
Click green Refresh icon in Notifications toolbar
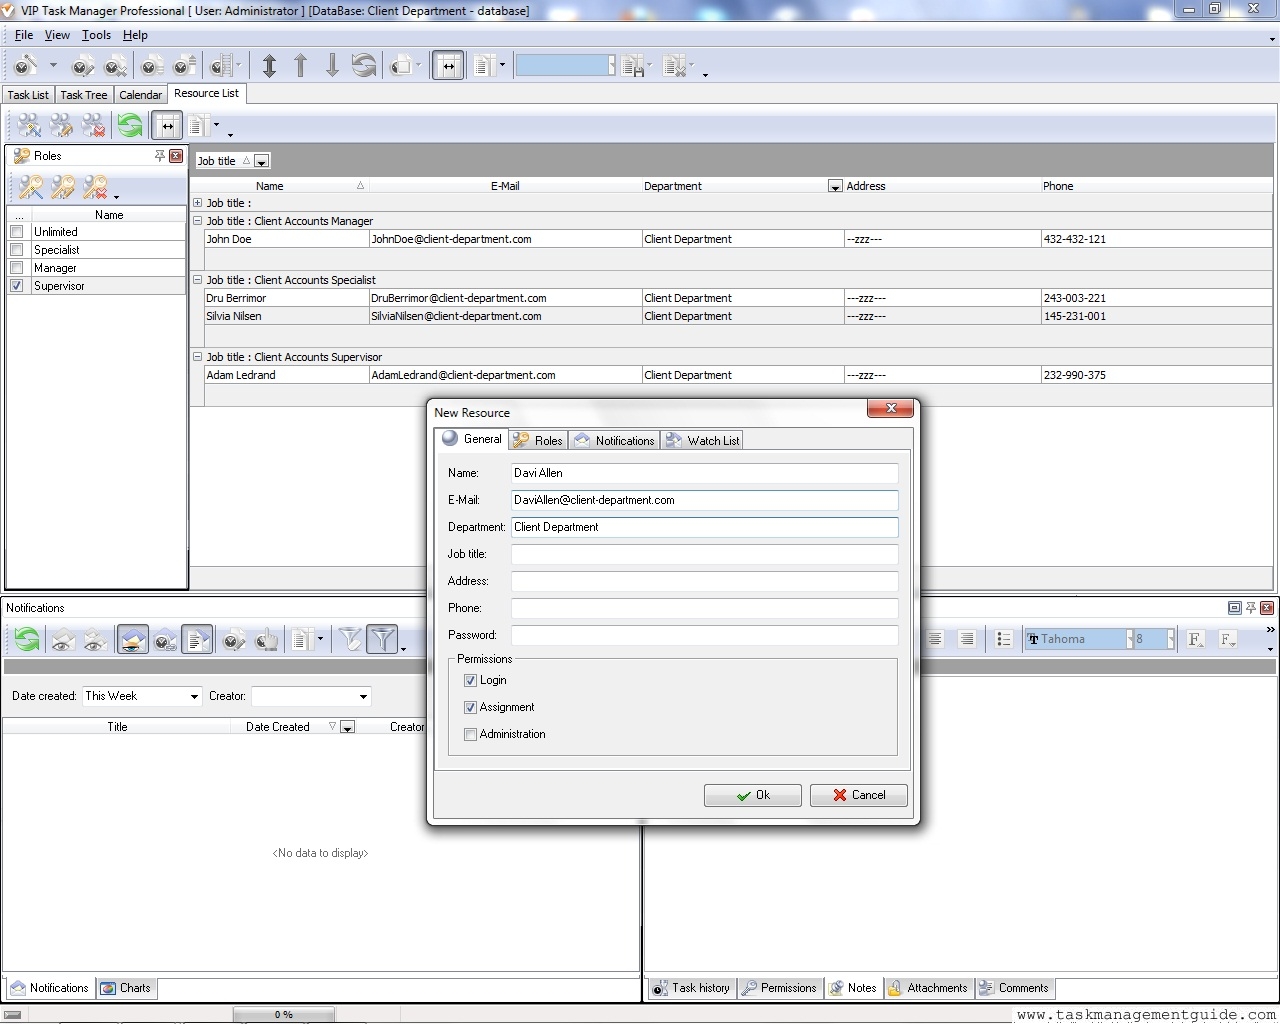click(x=27, y=639)
